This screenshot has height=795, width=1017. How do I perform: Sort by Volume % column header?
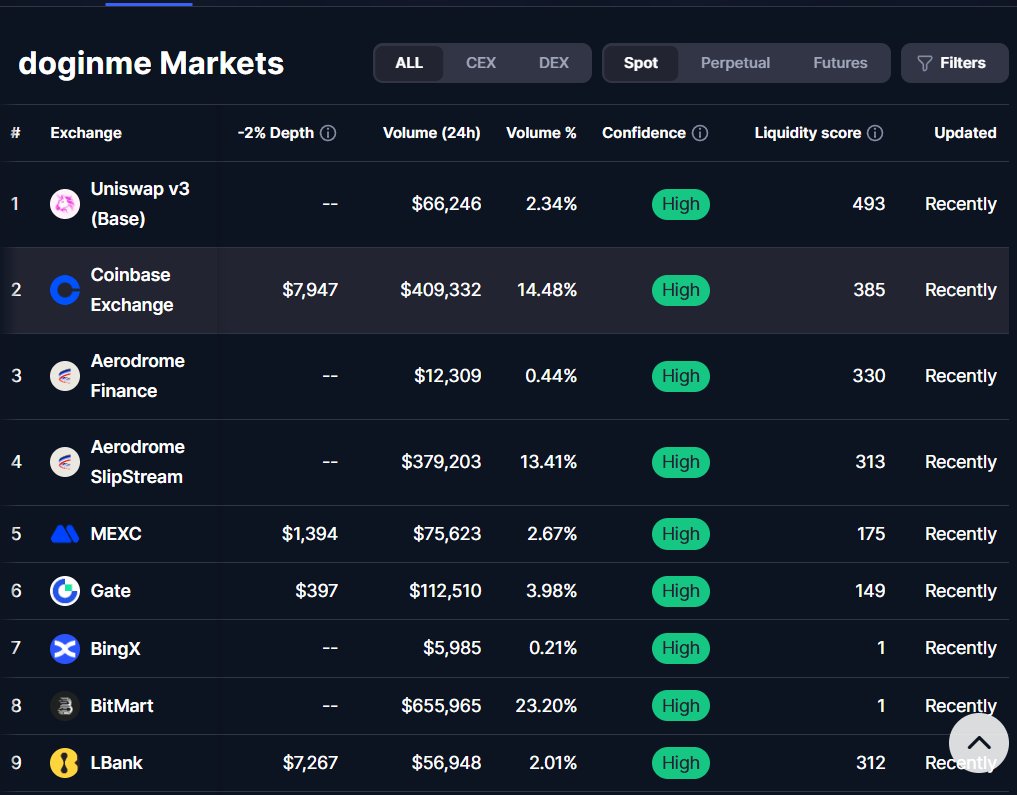pos(541,133)
